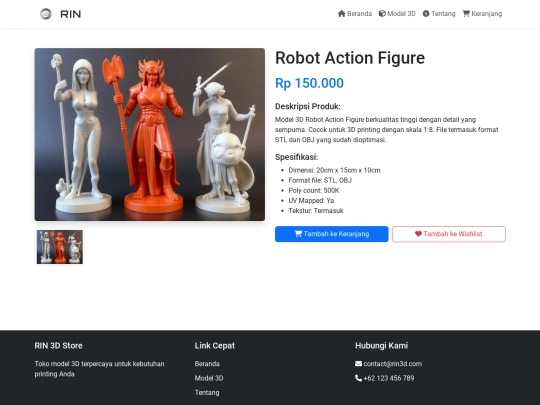540x405 pixels.
Task: Open Keranjang from top navigation
Action: point(482,14)
